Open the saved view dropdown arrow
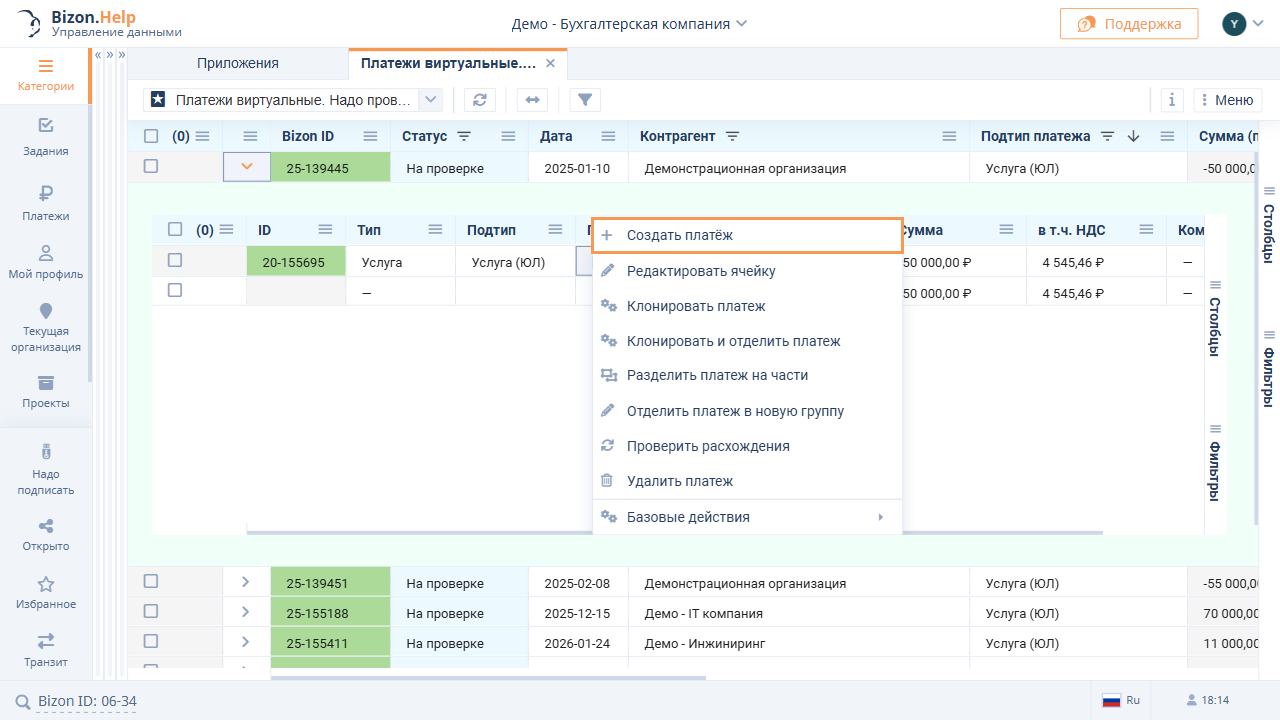1280x720 pixels. pos(430,100)
